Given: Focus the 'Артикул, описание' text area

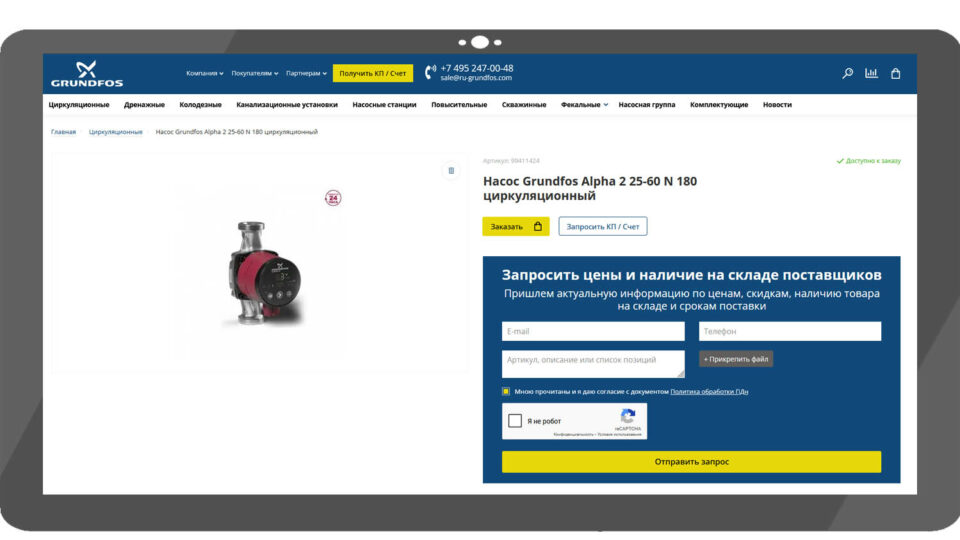Looking at the screenshot, I should [x=593, y=364].
